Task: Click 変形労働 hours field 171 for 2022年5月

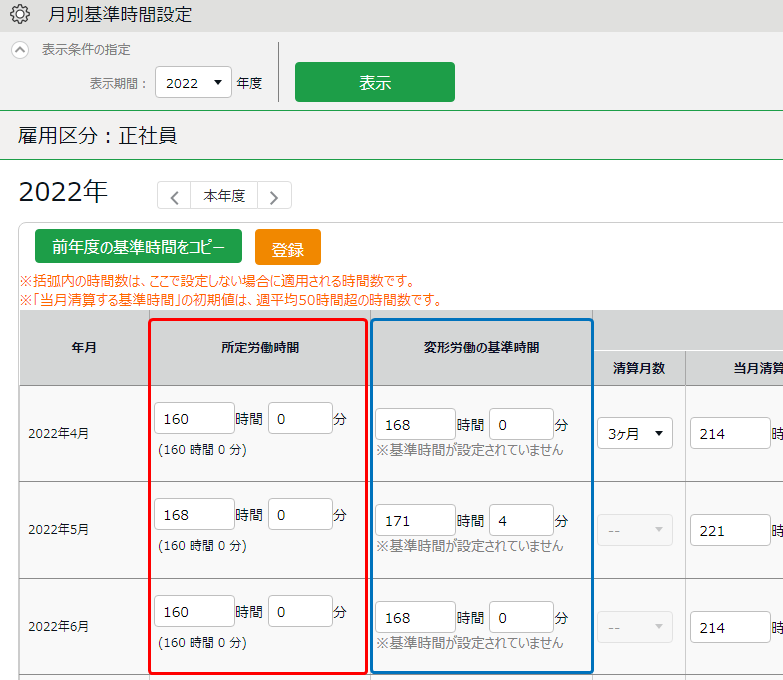Action: (x=415, y=520)
